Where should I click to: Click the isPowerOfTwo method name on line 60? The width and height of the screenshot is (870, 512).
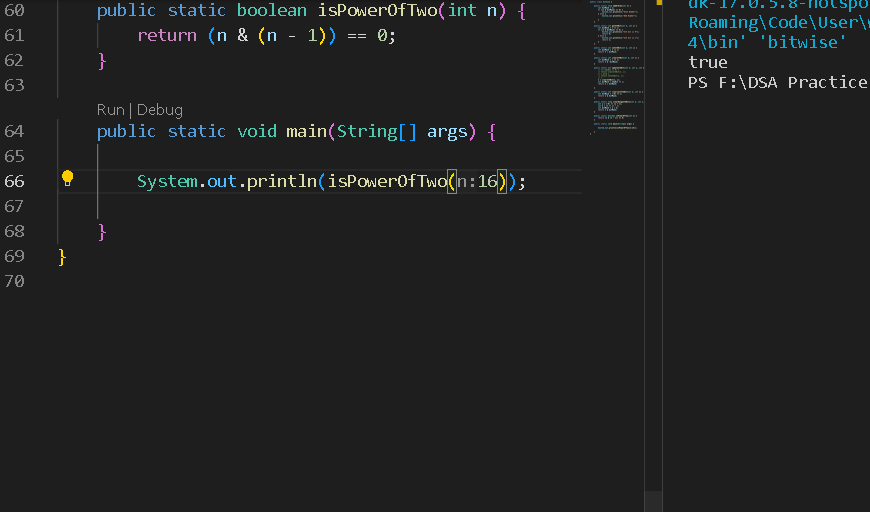[377, 11]
